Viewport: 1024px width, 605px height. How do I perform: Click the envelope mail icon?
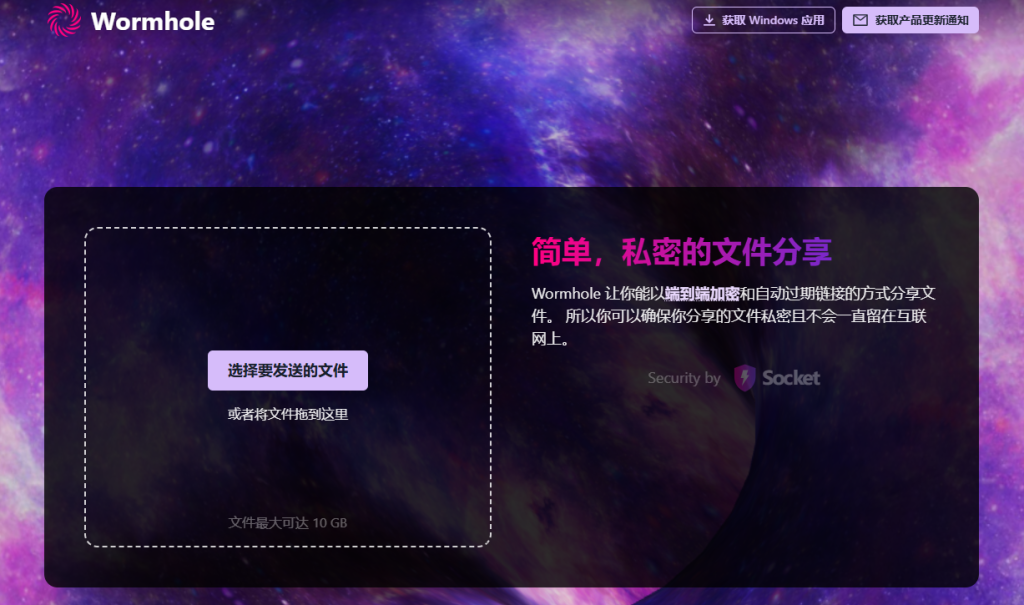pyautogui.click(x=859, y=20)
